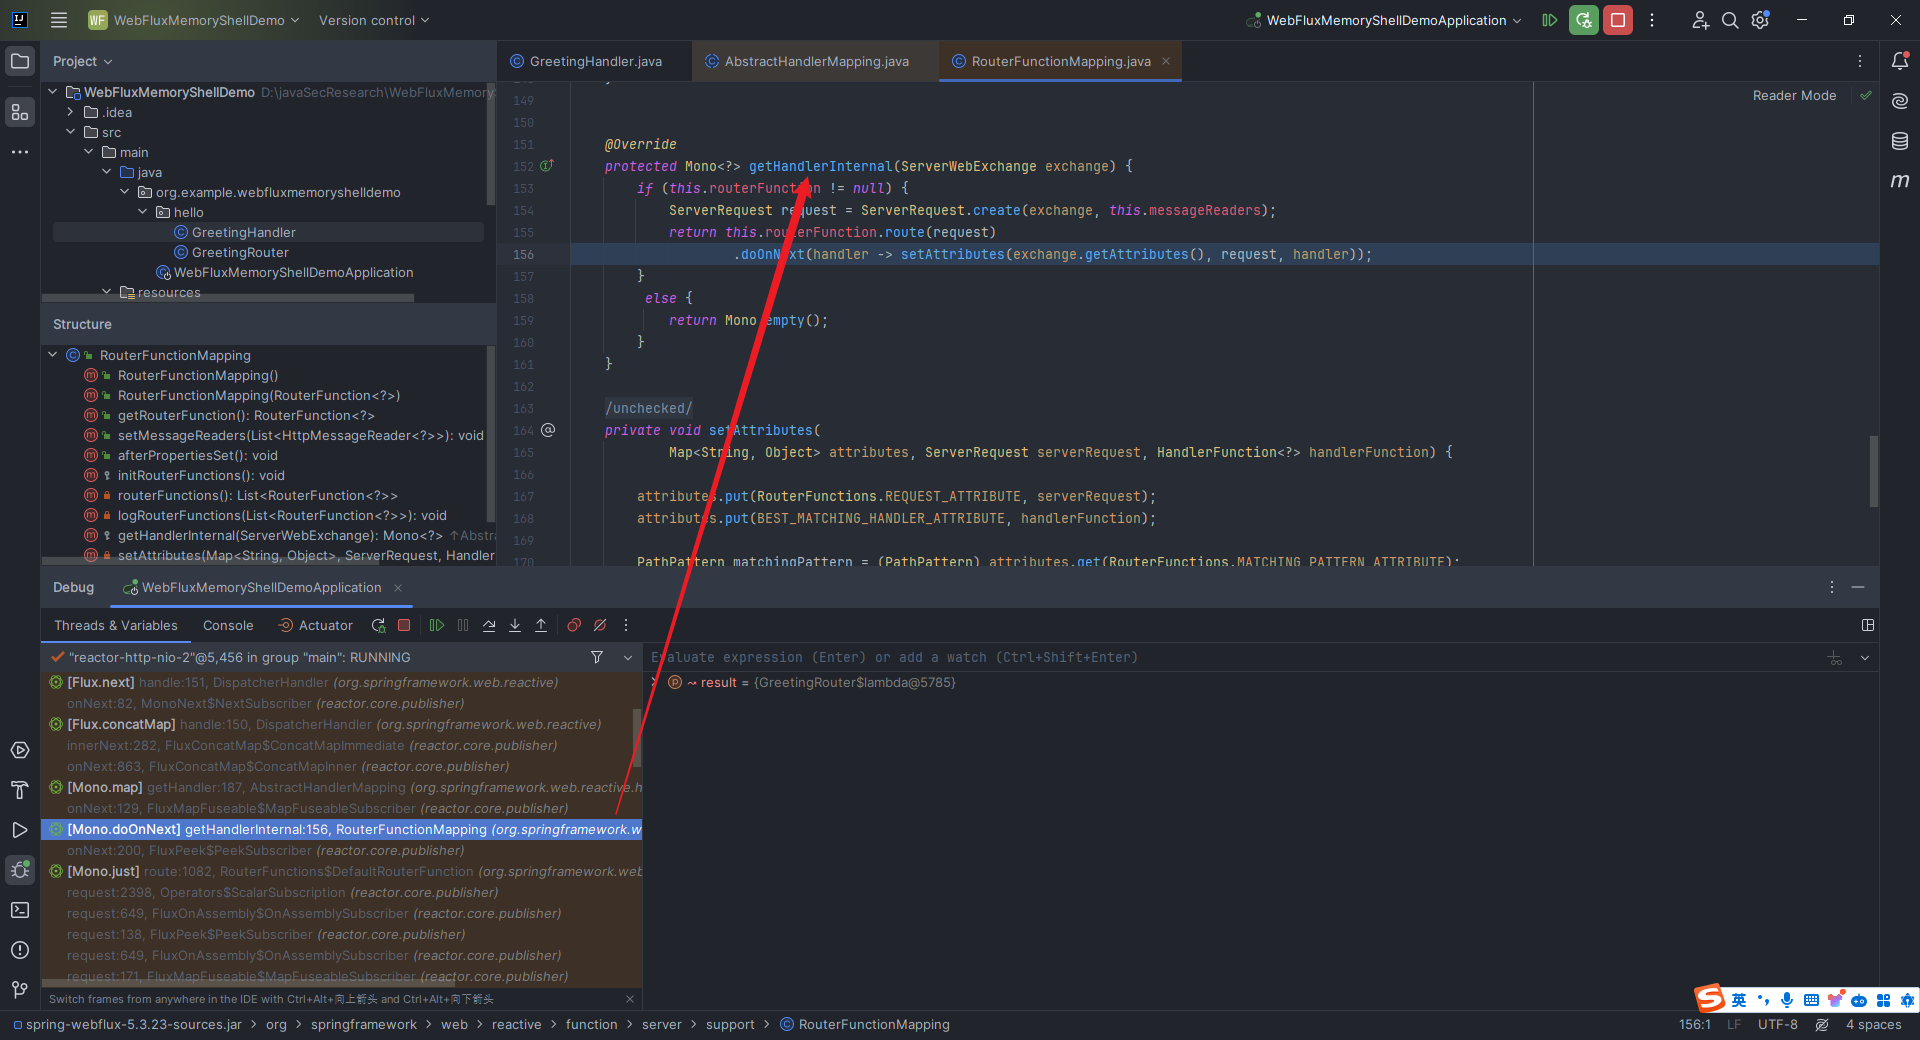Open the Git tool window icon
Screen dimensions: 1920x1040
coord(20,990)
